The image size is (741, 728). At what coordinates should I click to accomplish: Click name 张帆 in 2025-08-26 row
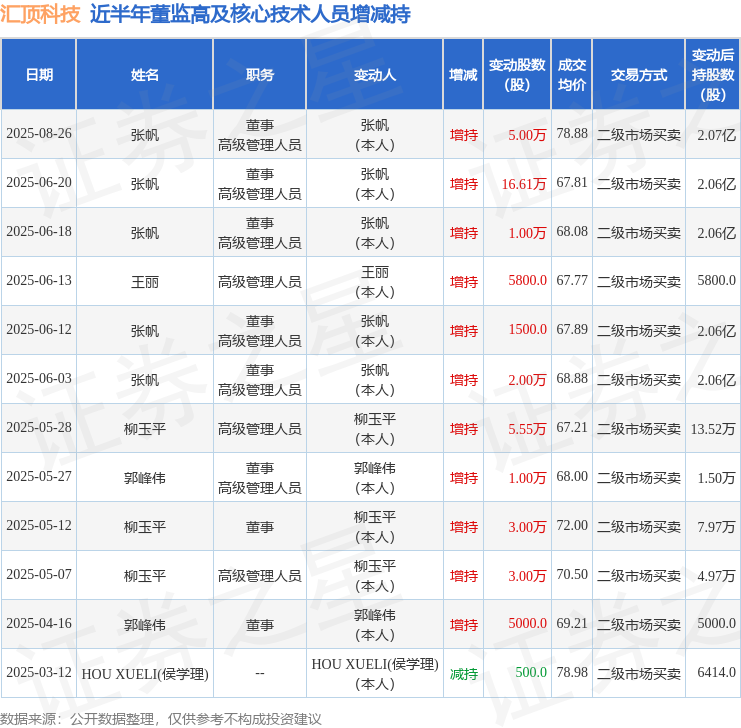tap(145, 135)
